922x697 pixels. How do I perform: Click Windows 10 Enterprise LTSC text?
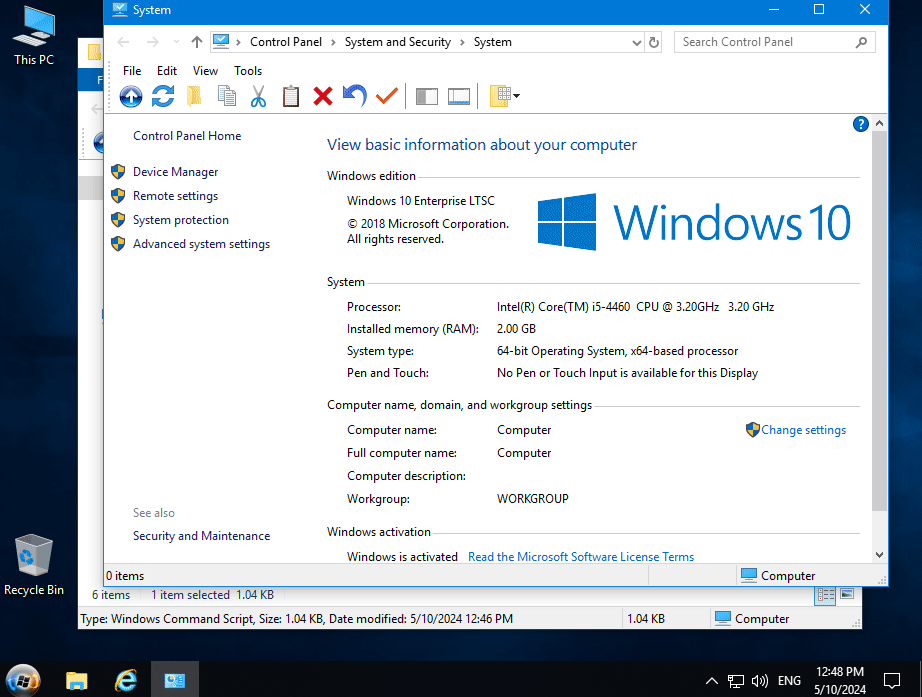point(420,201)
